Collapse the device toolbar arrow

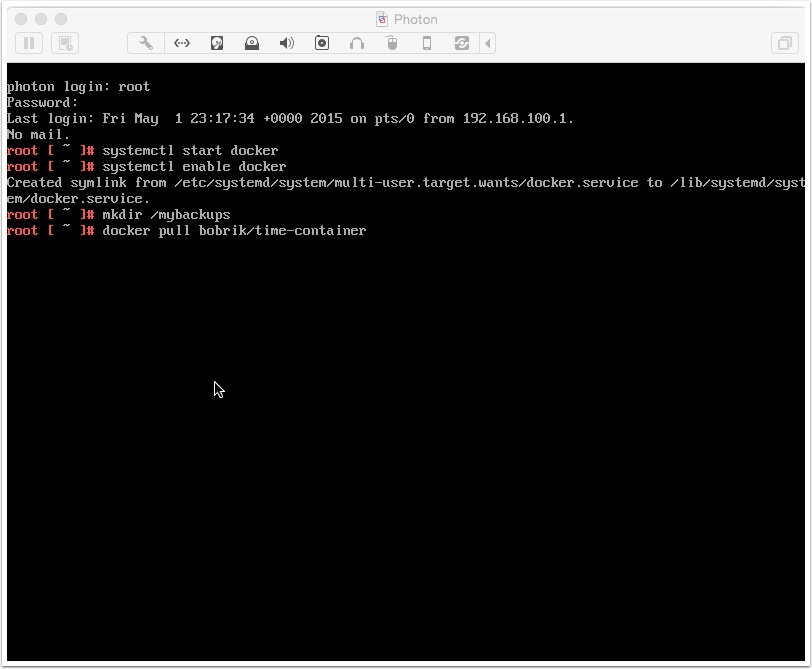pos(487,43)
